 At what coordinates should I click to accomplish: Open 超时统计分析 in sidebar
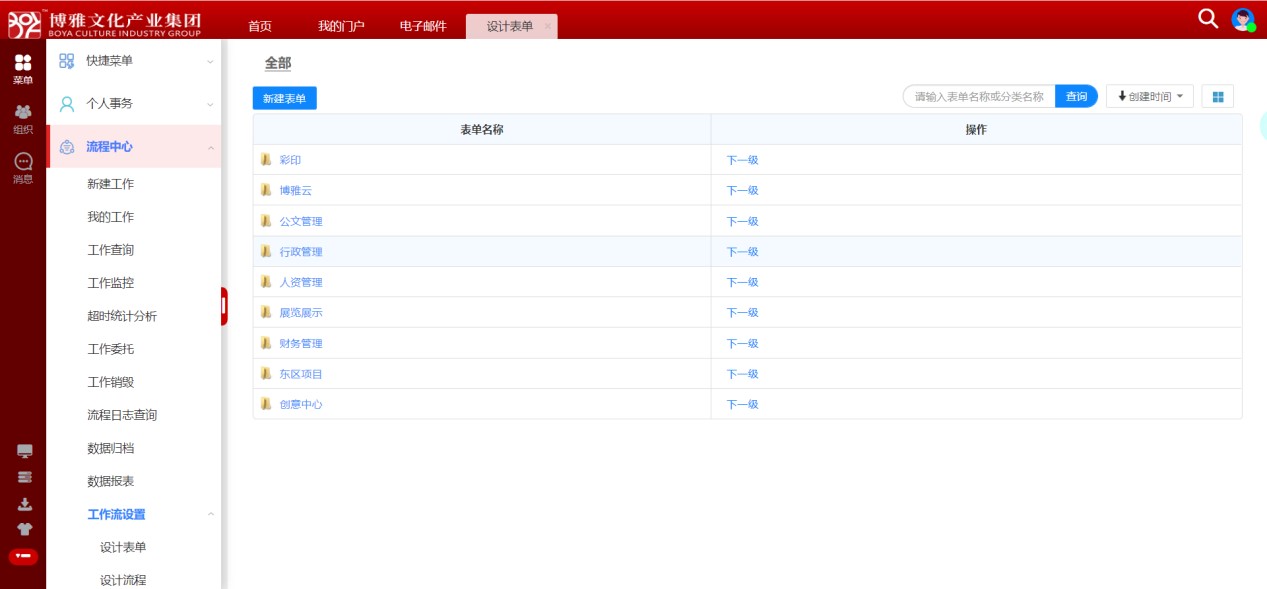coord(122,316)
